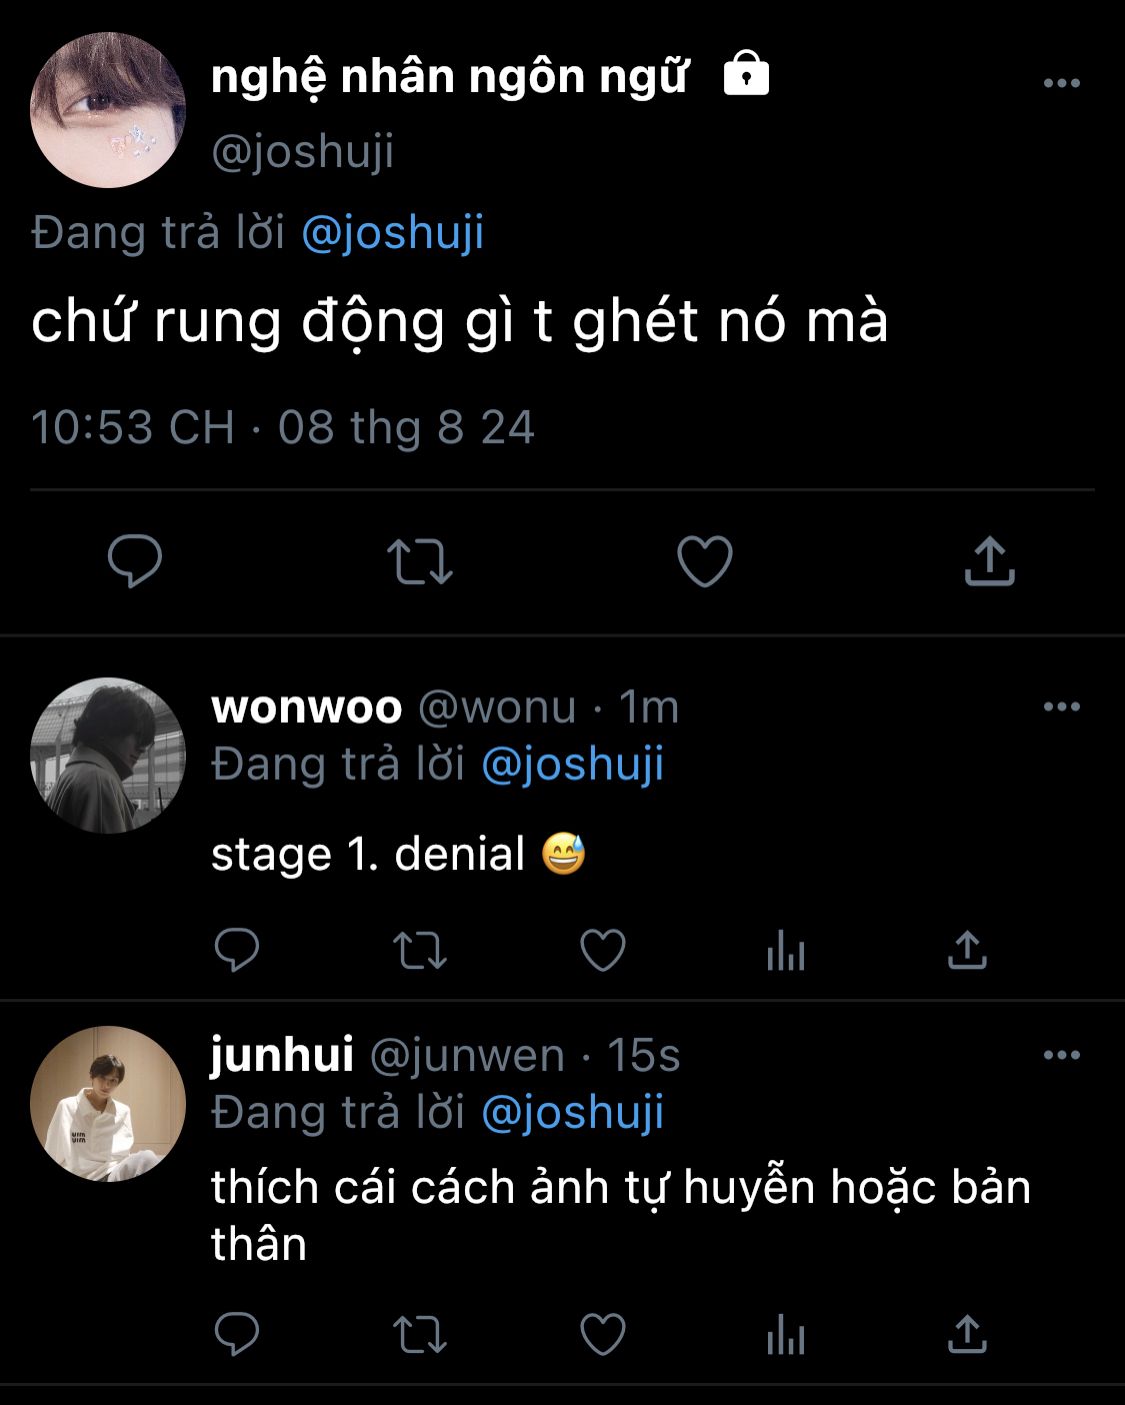
Task: Open more options on wonwoo's reply
Action: [x=1061, y=707]
